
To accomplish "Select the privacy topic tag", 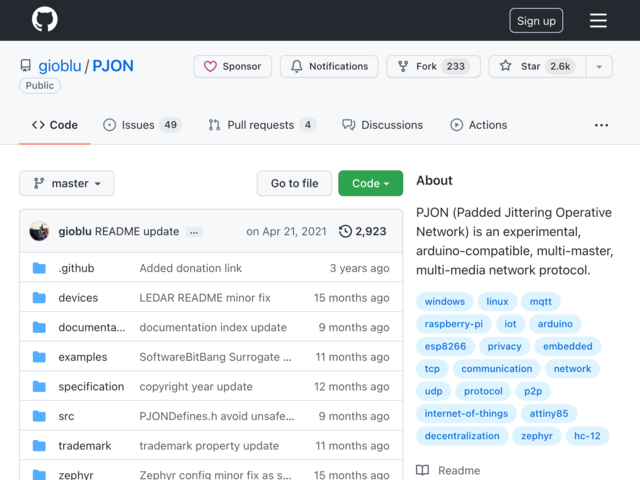I will (x=504, y=347).
